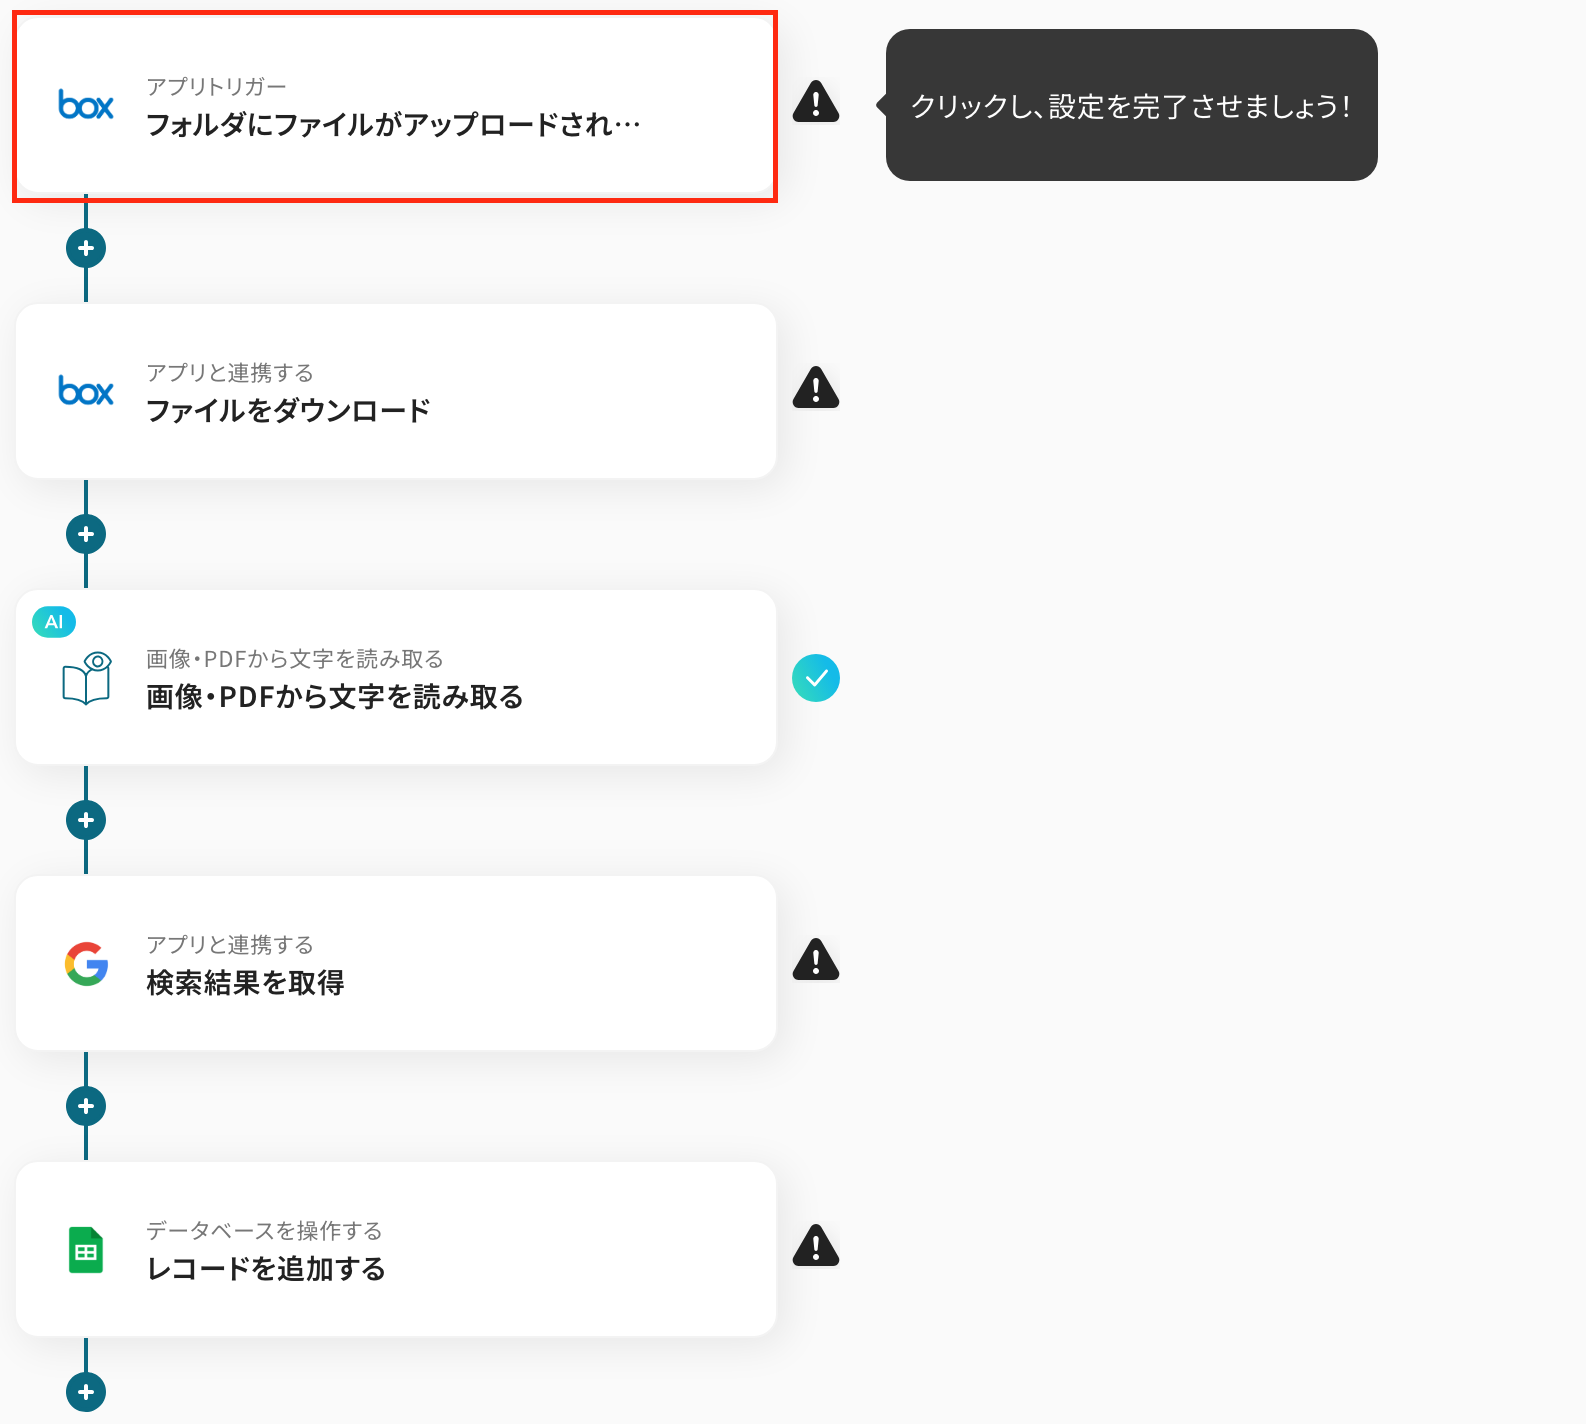Click the データベースを操作する label

pos(264,1231)
